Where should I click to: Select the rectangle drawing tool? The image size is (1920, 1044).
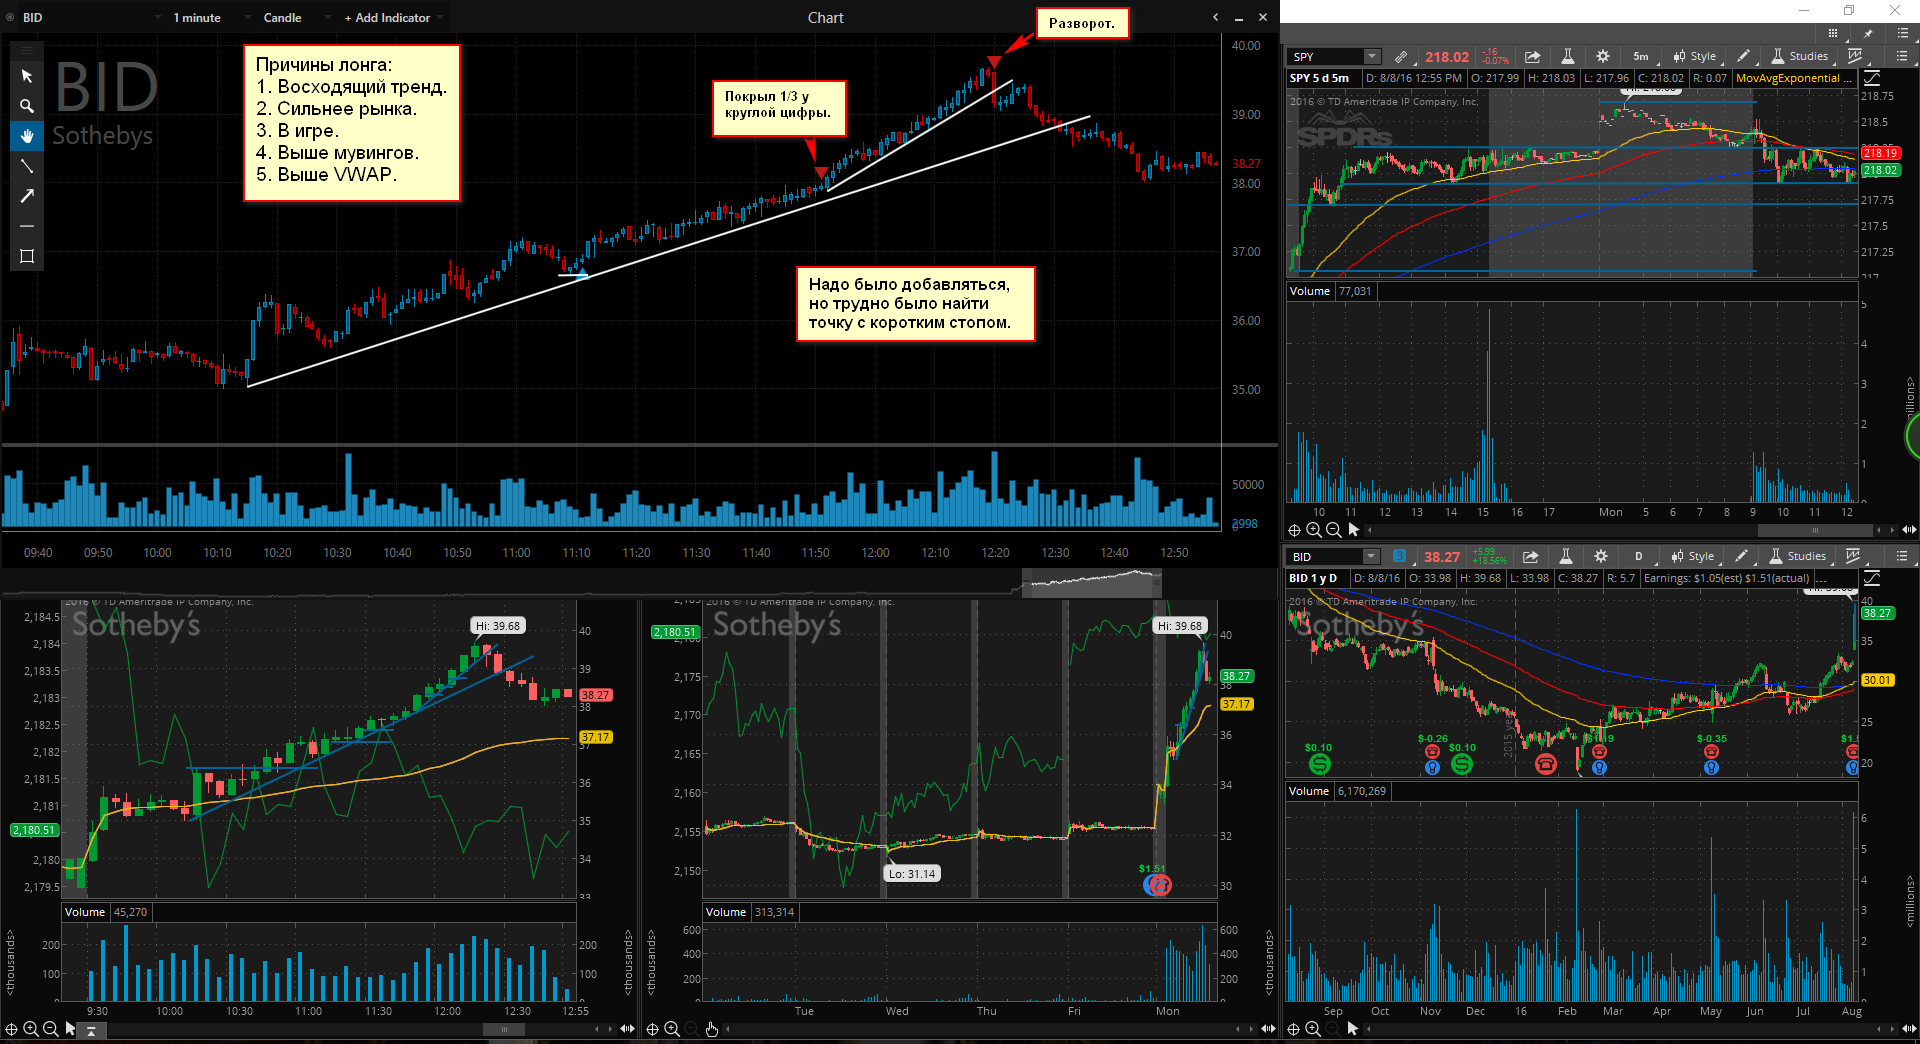pos(27,256)
